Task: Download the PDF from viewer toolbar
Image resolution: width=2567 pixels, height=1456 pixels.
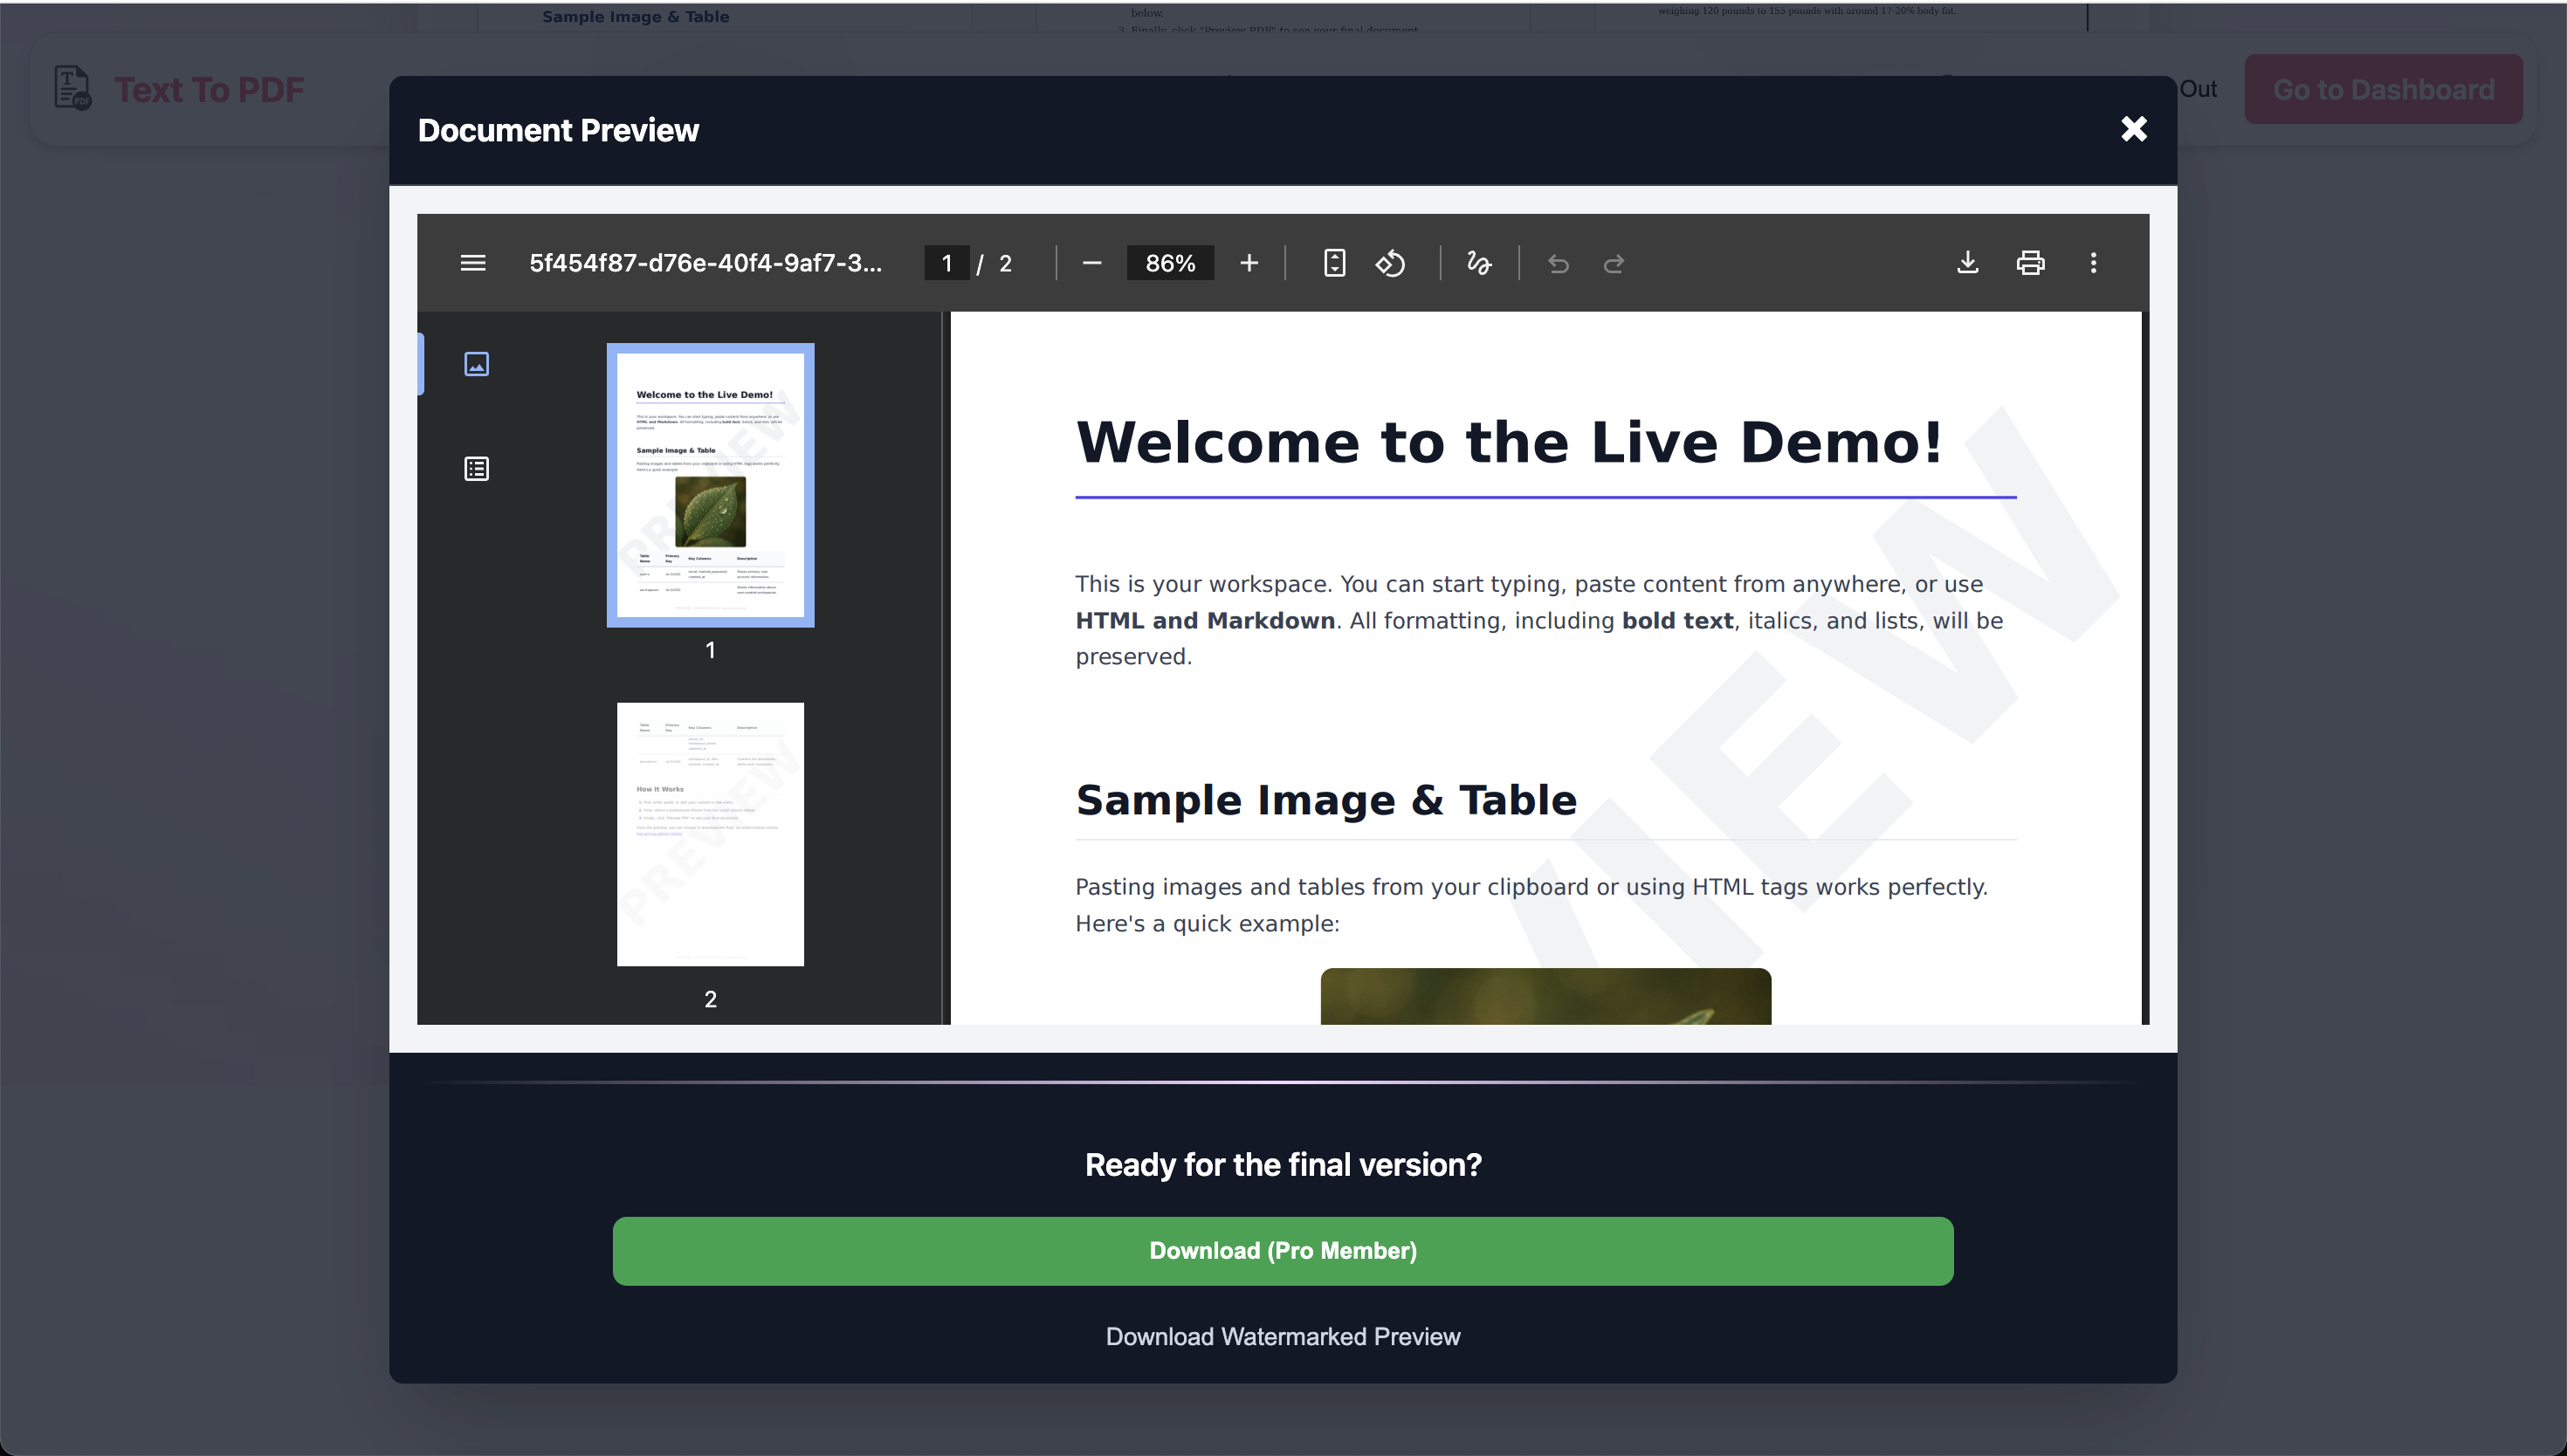Action: pos(1967,263)
